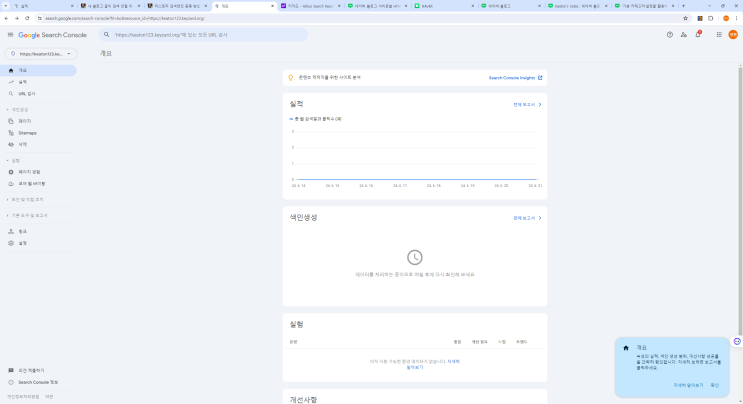The image size is (743, 404).
Task: Open 설정 Settings in the sidebar
Action: click(38, 243)
